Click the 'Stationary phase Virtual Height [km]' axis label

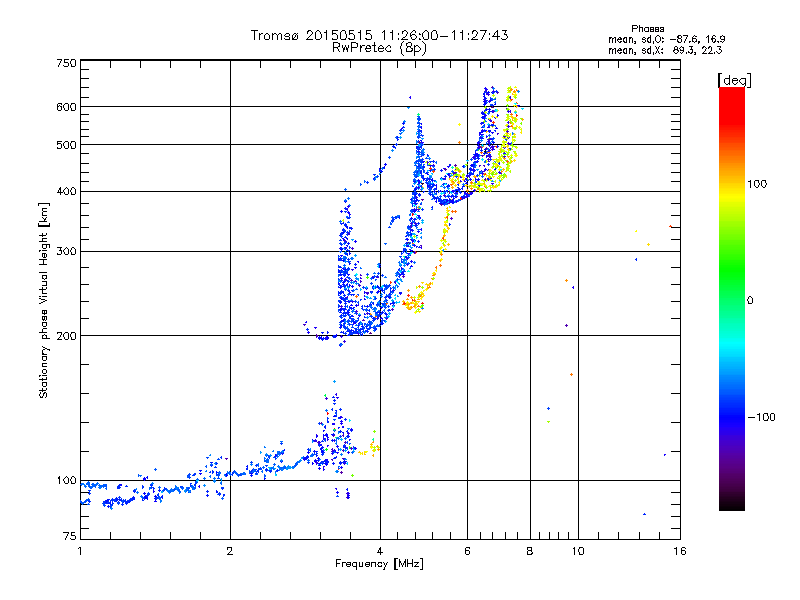(x=44, y=300)
